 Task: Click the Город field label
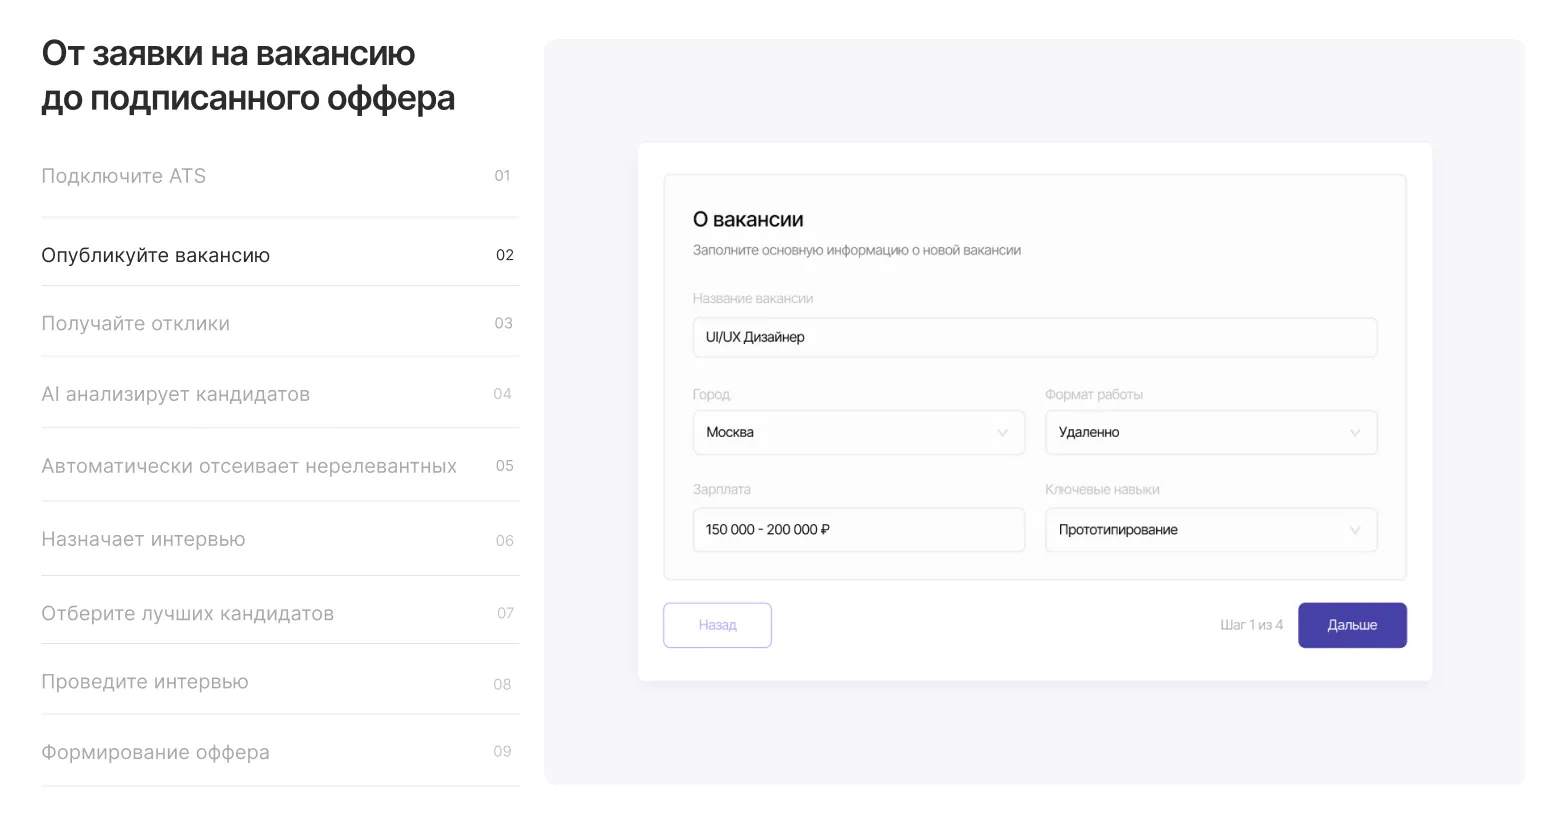point(711,395)
